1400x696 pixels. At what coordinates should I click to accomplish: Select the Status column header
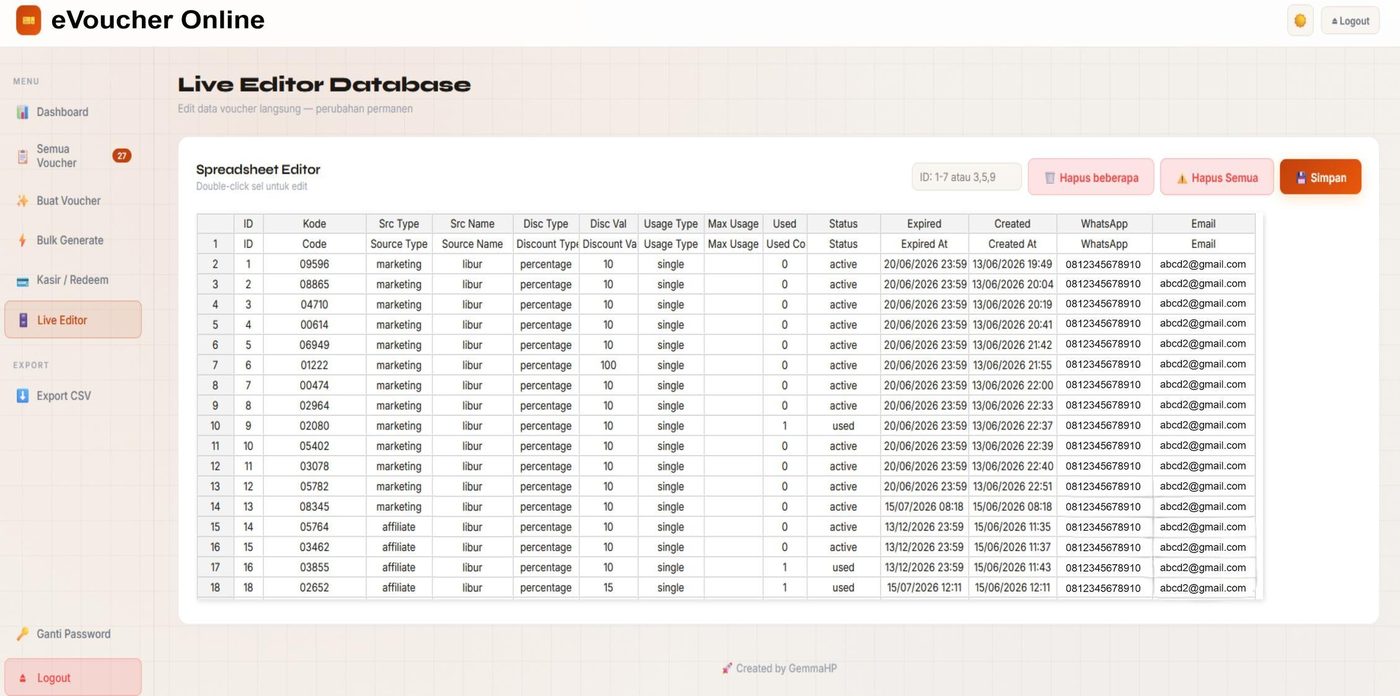pyautogui.click(x=843, y=224)
